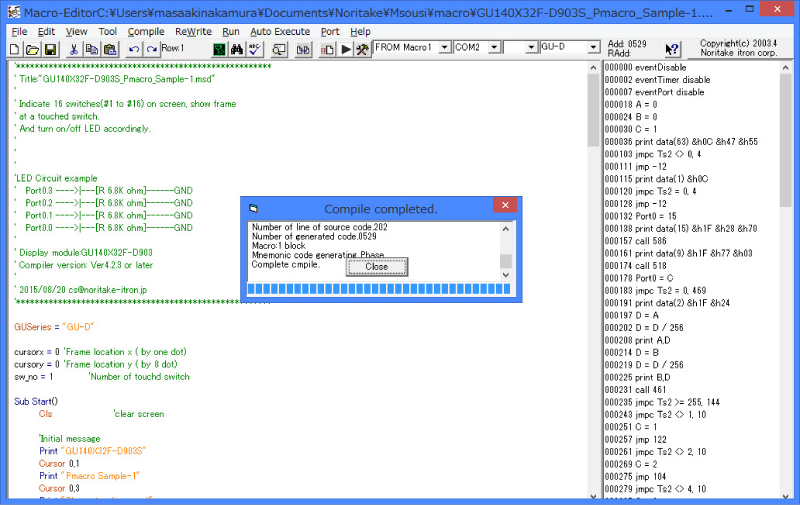800x505 pixels.
Task: Open the Compile menu
Action: click(146, 31)
